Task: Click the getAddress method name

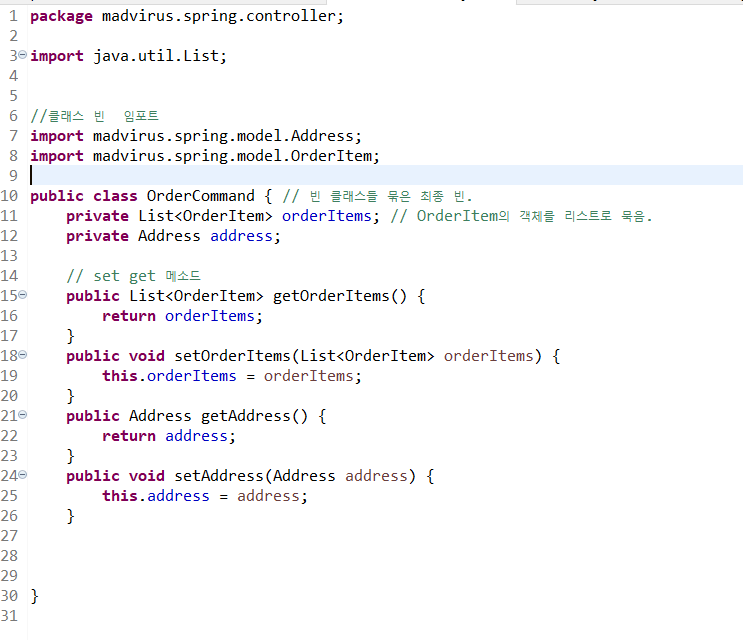Action: point(245,416)
